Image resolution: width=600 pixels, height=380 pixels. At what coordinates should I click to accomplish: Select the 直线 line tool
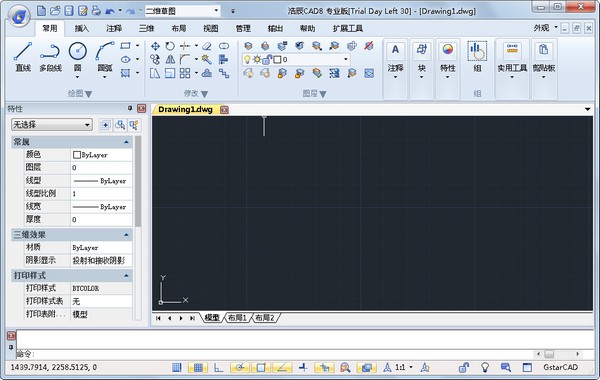point(23,57)
